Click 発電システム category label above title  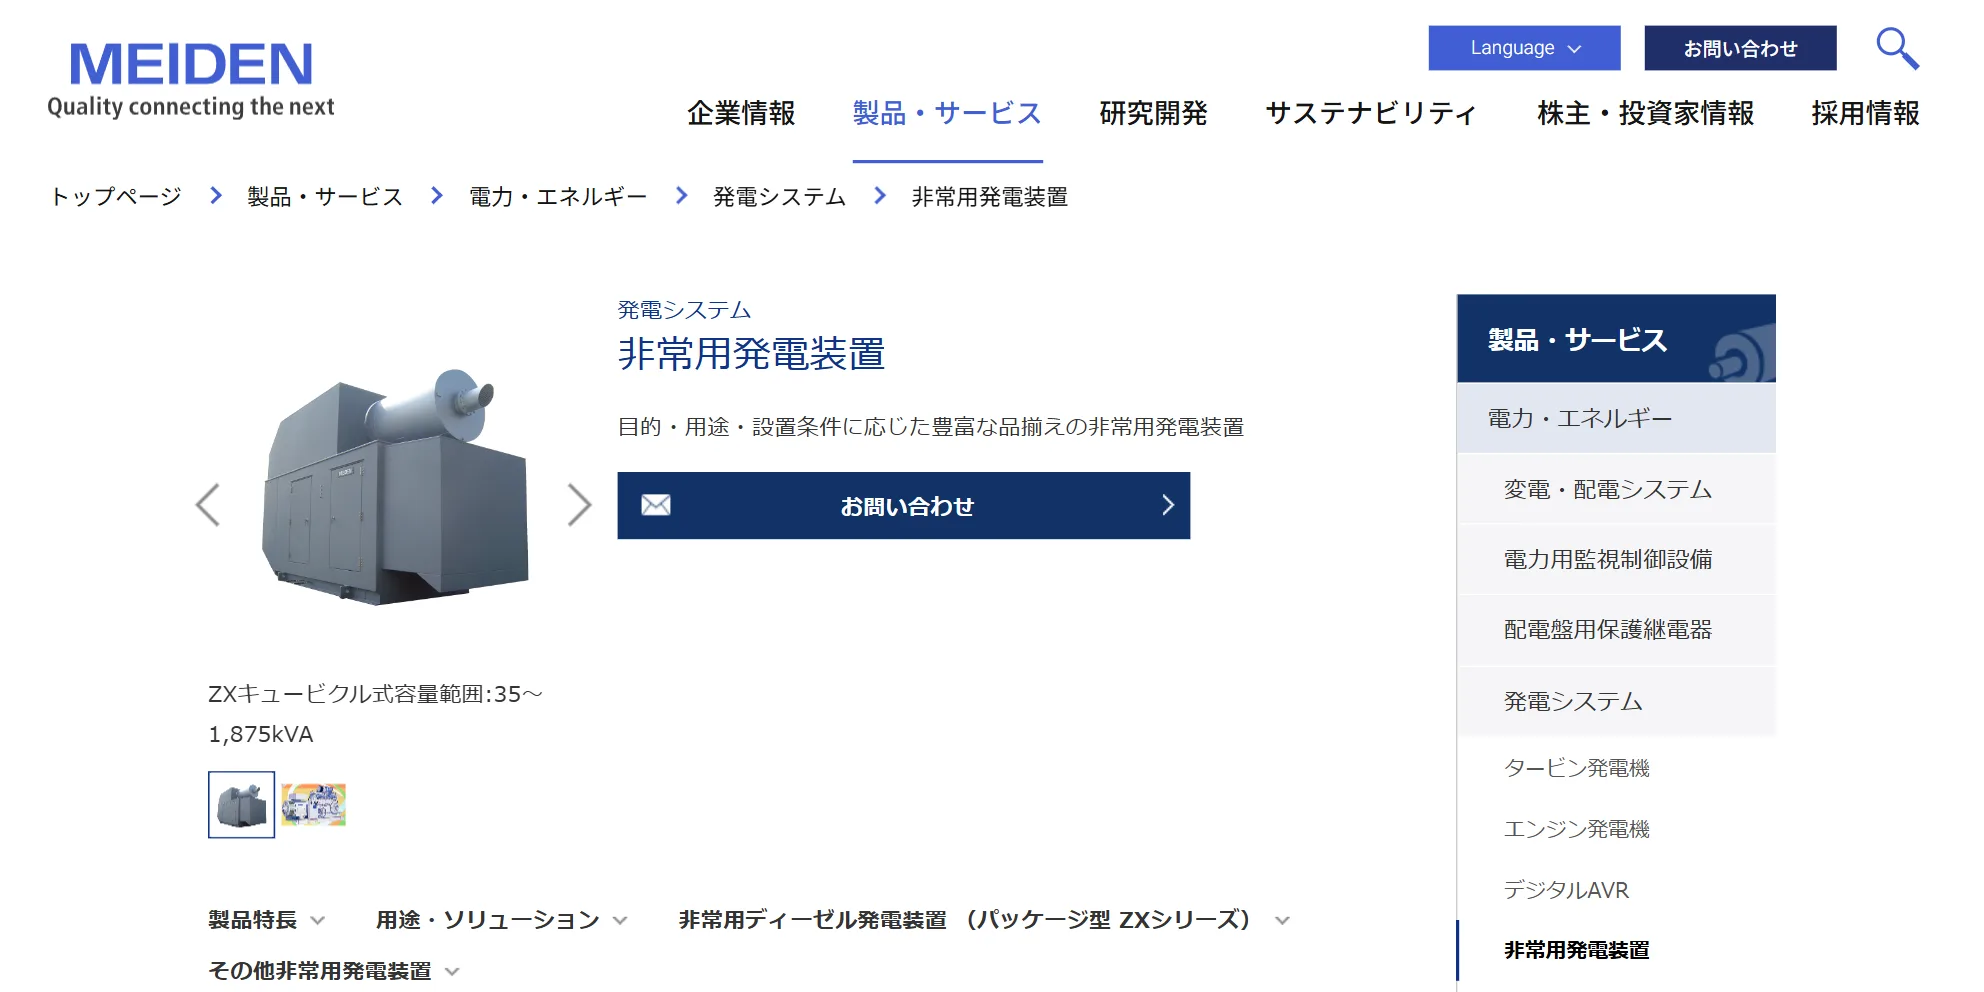(x=684, y=310)
